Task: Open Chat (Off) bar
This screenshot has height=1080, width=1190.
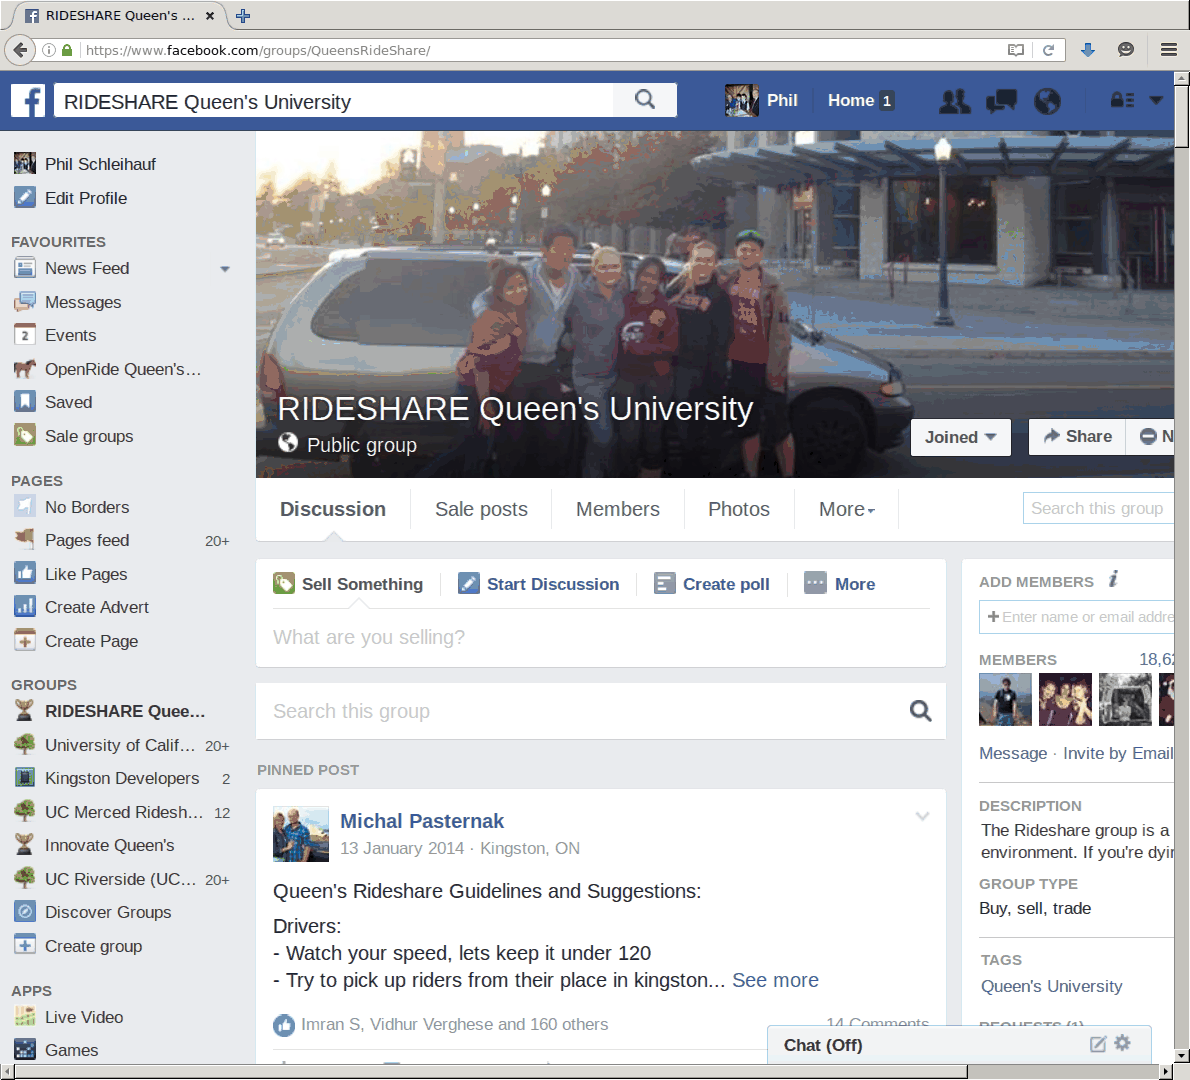Action: point(959,1045)
